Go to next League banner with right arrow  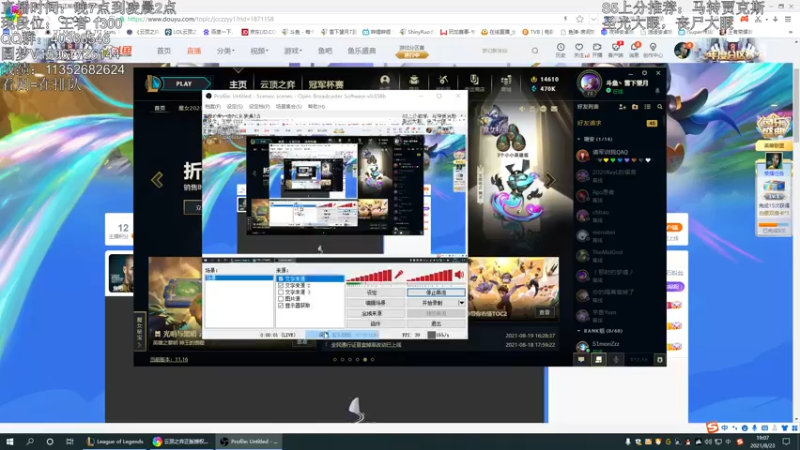pyautogui.click(x=550, y=180)
